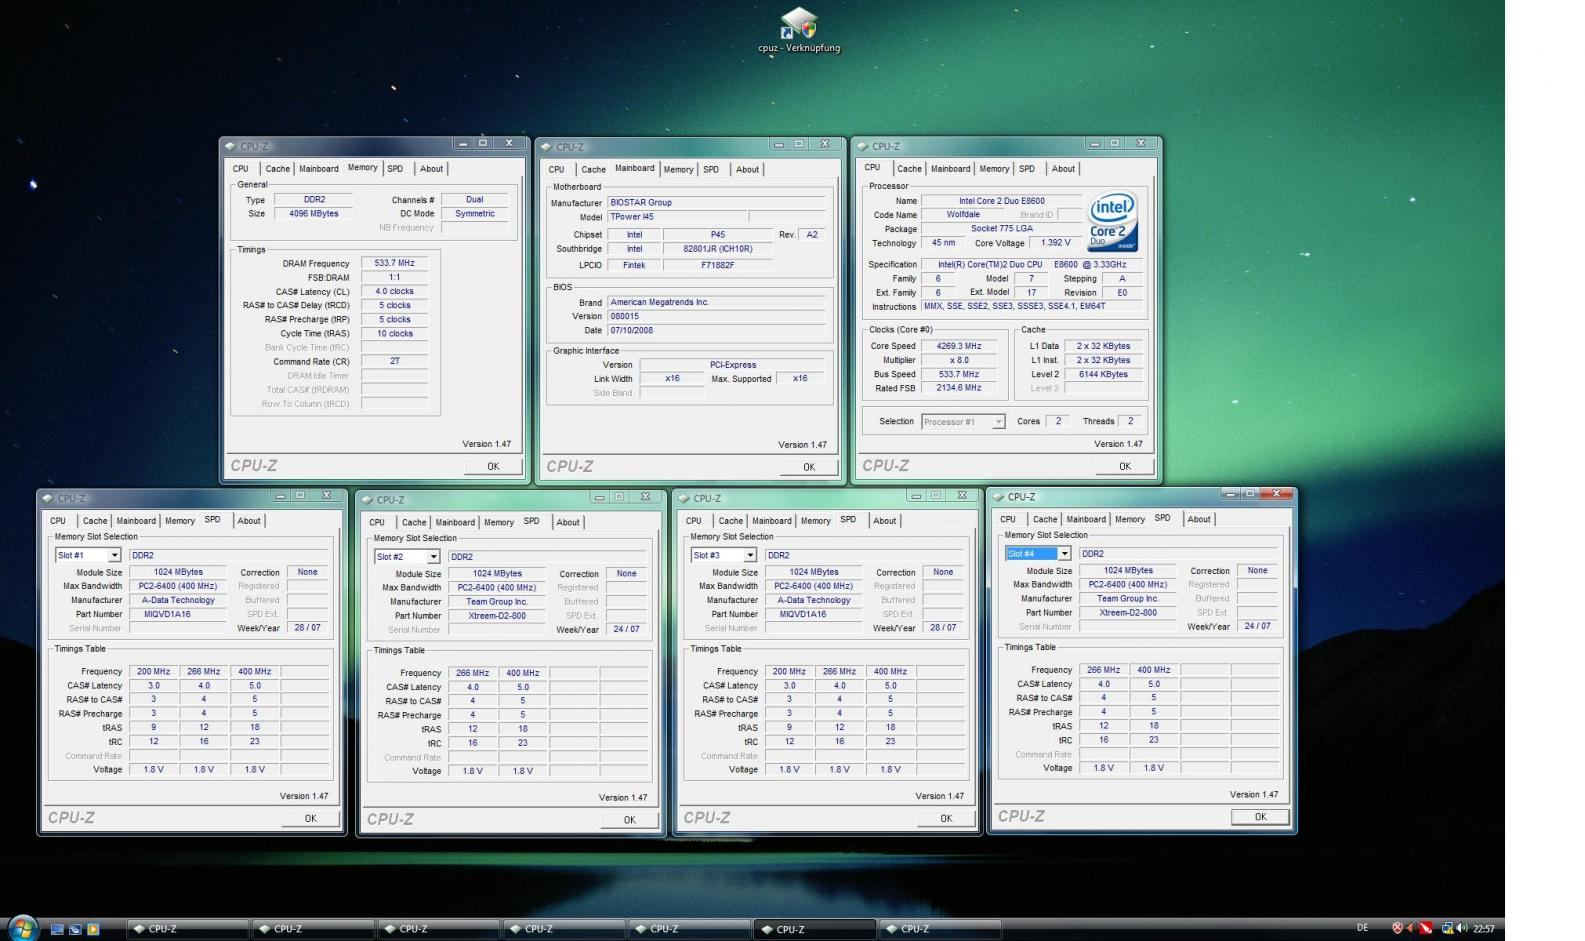Click the Command Rate value 2T

(x=395, y=361)
